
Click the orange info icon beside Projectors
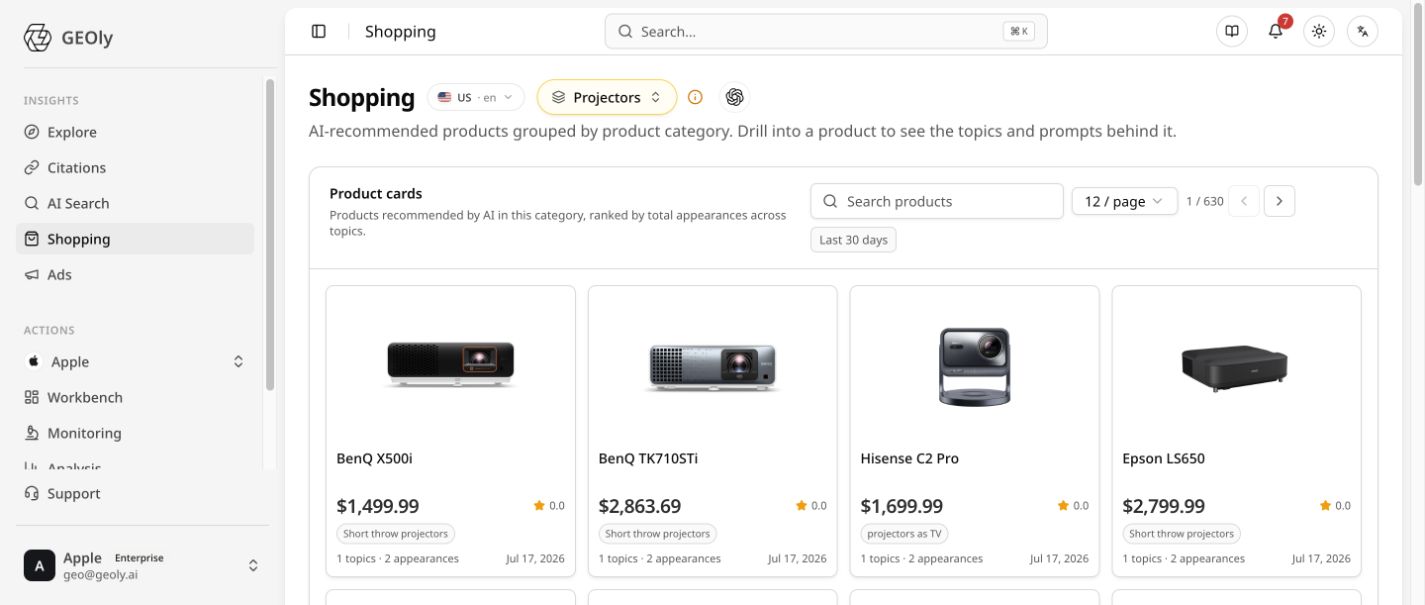tap(695, 97)
